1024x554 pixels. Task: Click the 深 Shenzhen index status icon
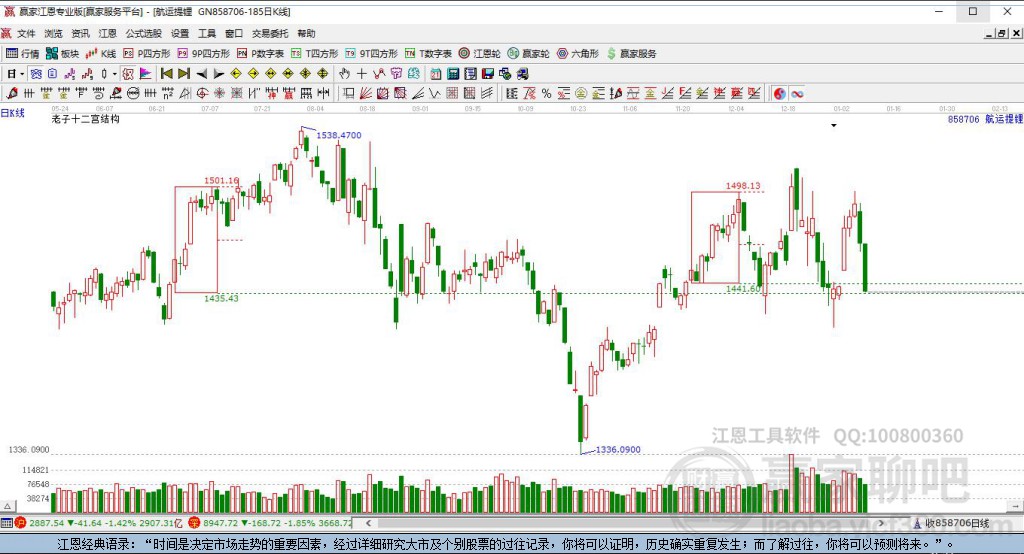point(195,523)
